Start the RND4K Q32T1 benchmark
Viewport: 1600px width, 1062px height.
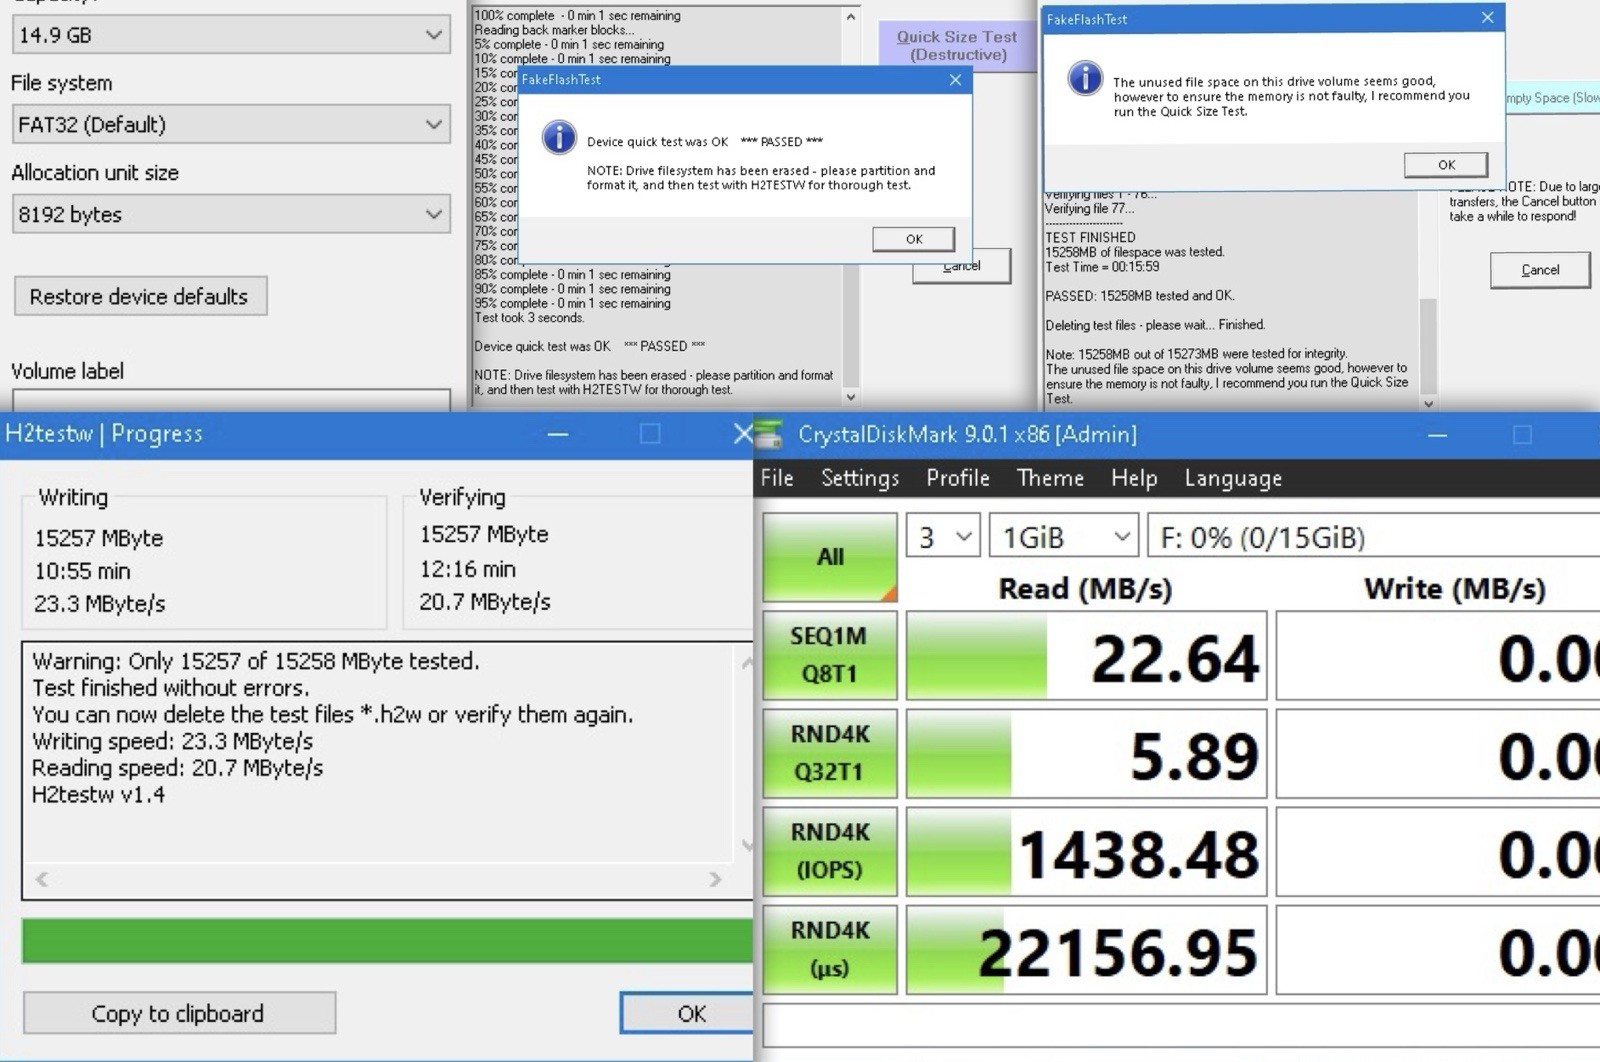tap(830, 753)
